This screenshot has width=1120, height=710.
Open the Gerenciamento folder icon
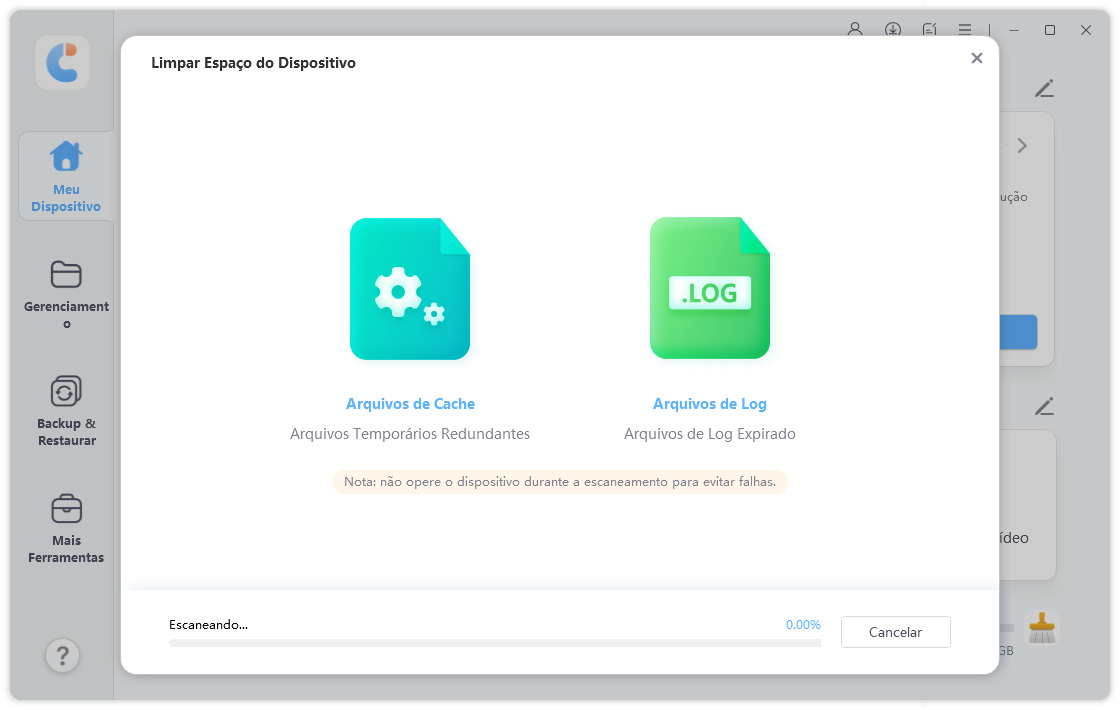tap(66, 275)
